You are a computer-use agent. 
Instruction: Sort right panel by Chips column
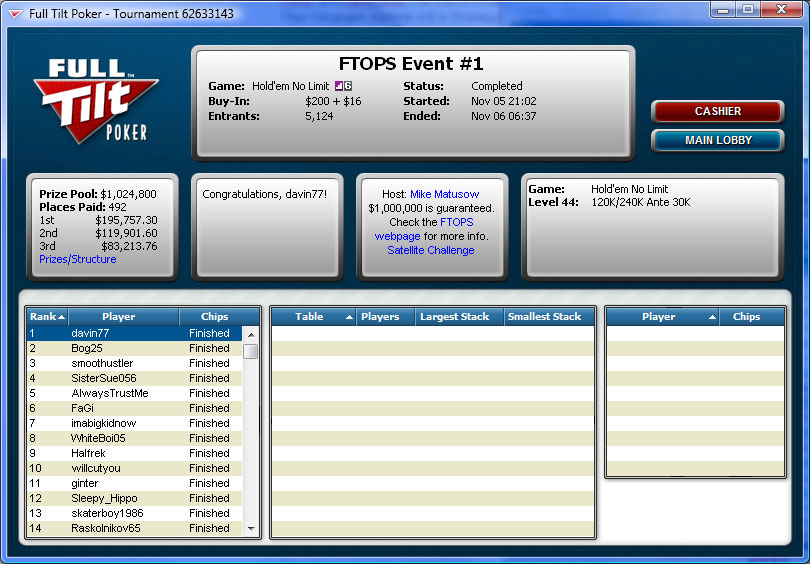pos(752,317)
